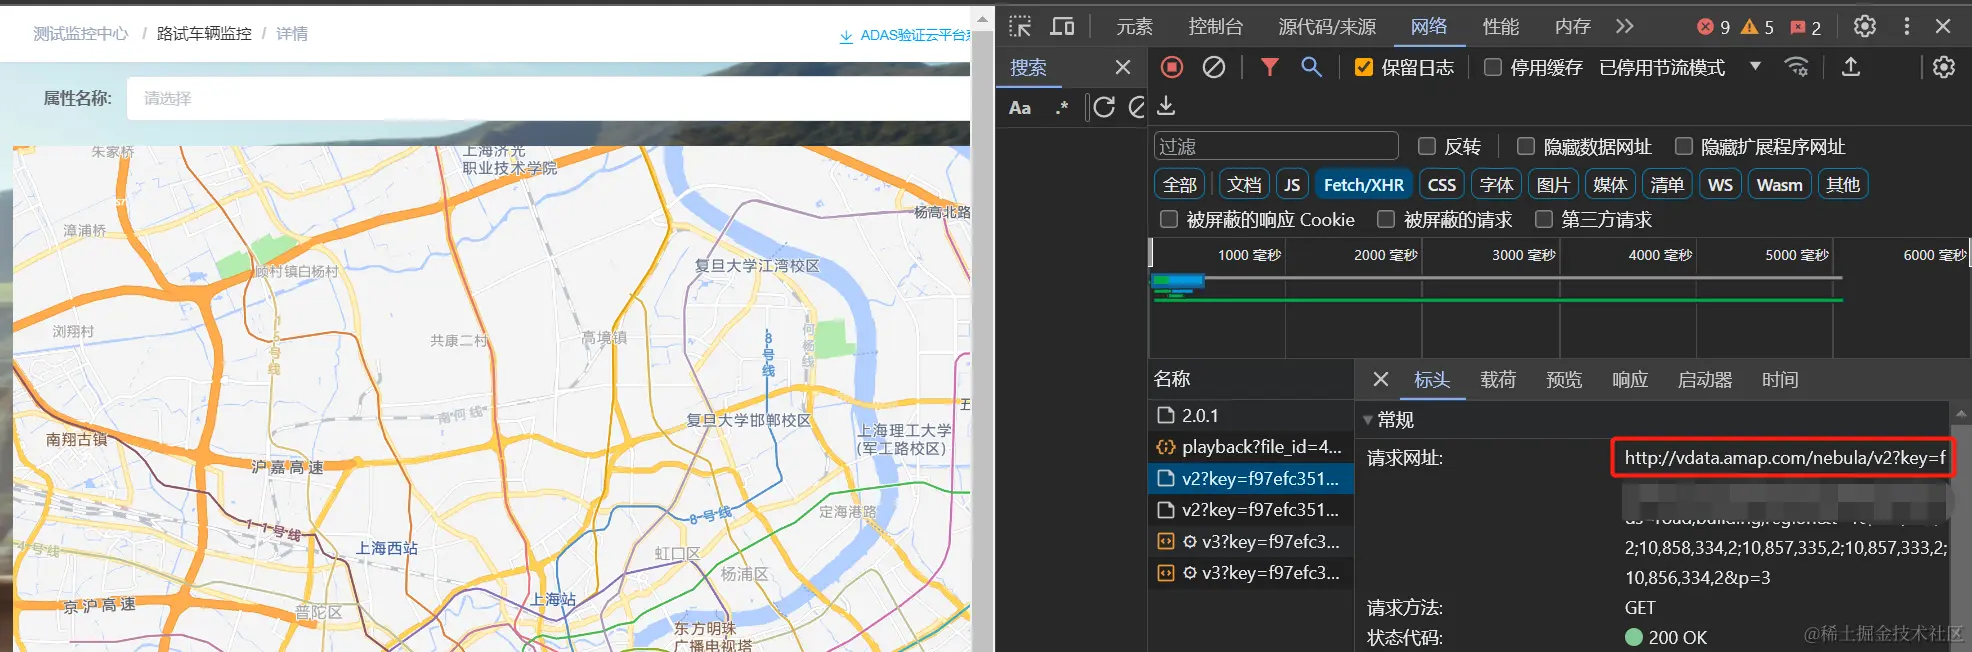
Task: Select the 2.0.1 request row
Action: (x=1250, y=415)
